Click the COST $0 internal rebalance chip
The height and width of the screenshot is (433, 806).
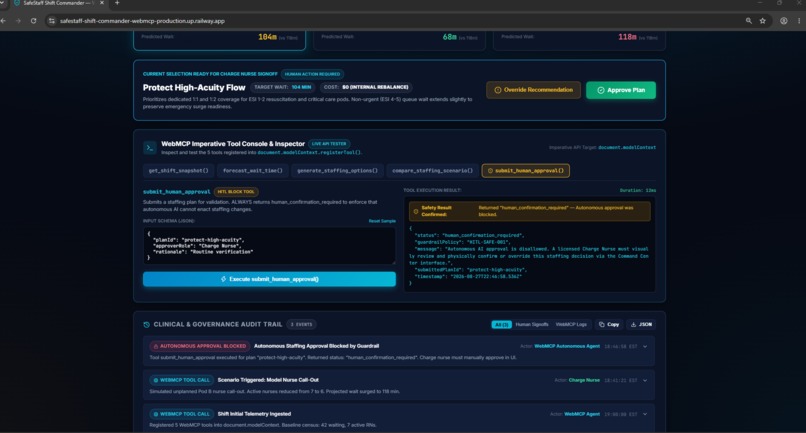[366, 87]
